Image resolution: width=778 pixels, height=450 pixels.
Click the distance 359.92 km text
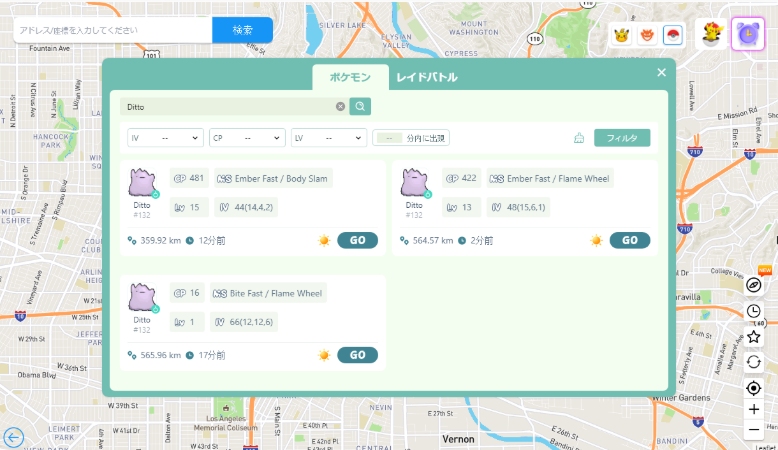coord(160,241)
